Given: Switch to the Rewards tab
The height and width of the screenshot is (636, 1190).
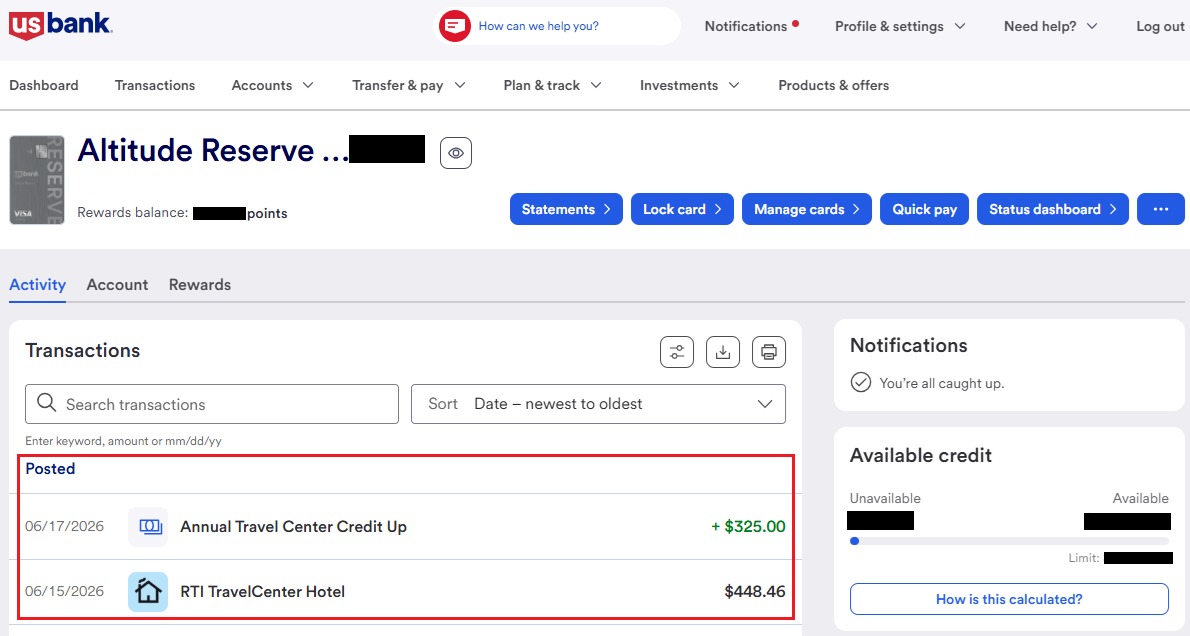Looking at the screenshot, I should click(x=200, y=285).
